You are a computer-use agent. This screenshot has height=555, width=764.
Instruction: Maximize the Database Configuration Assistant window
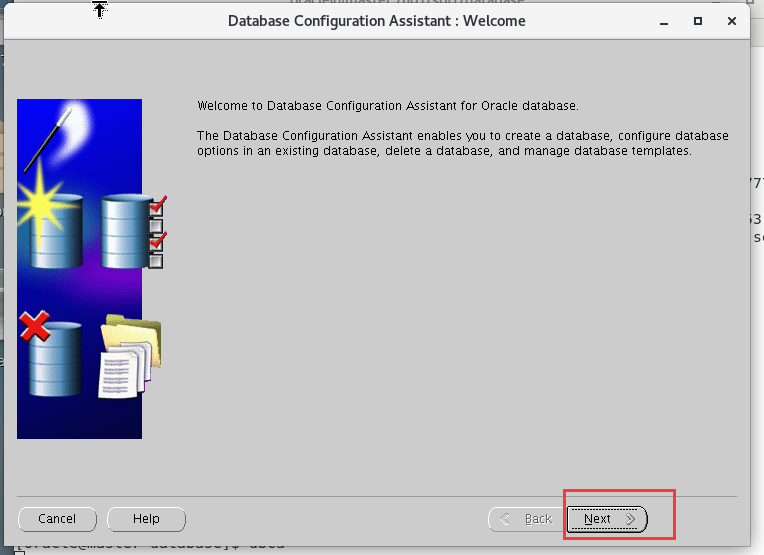(698, 21)
